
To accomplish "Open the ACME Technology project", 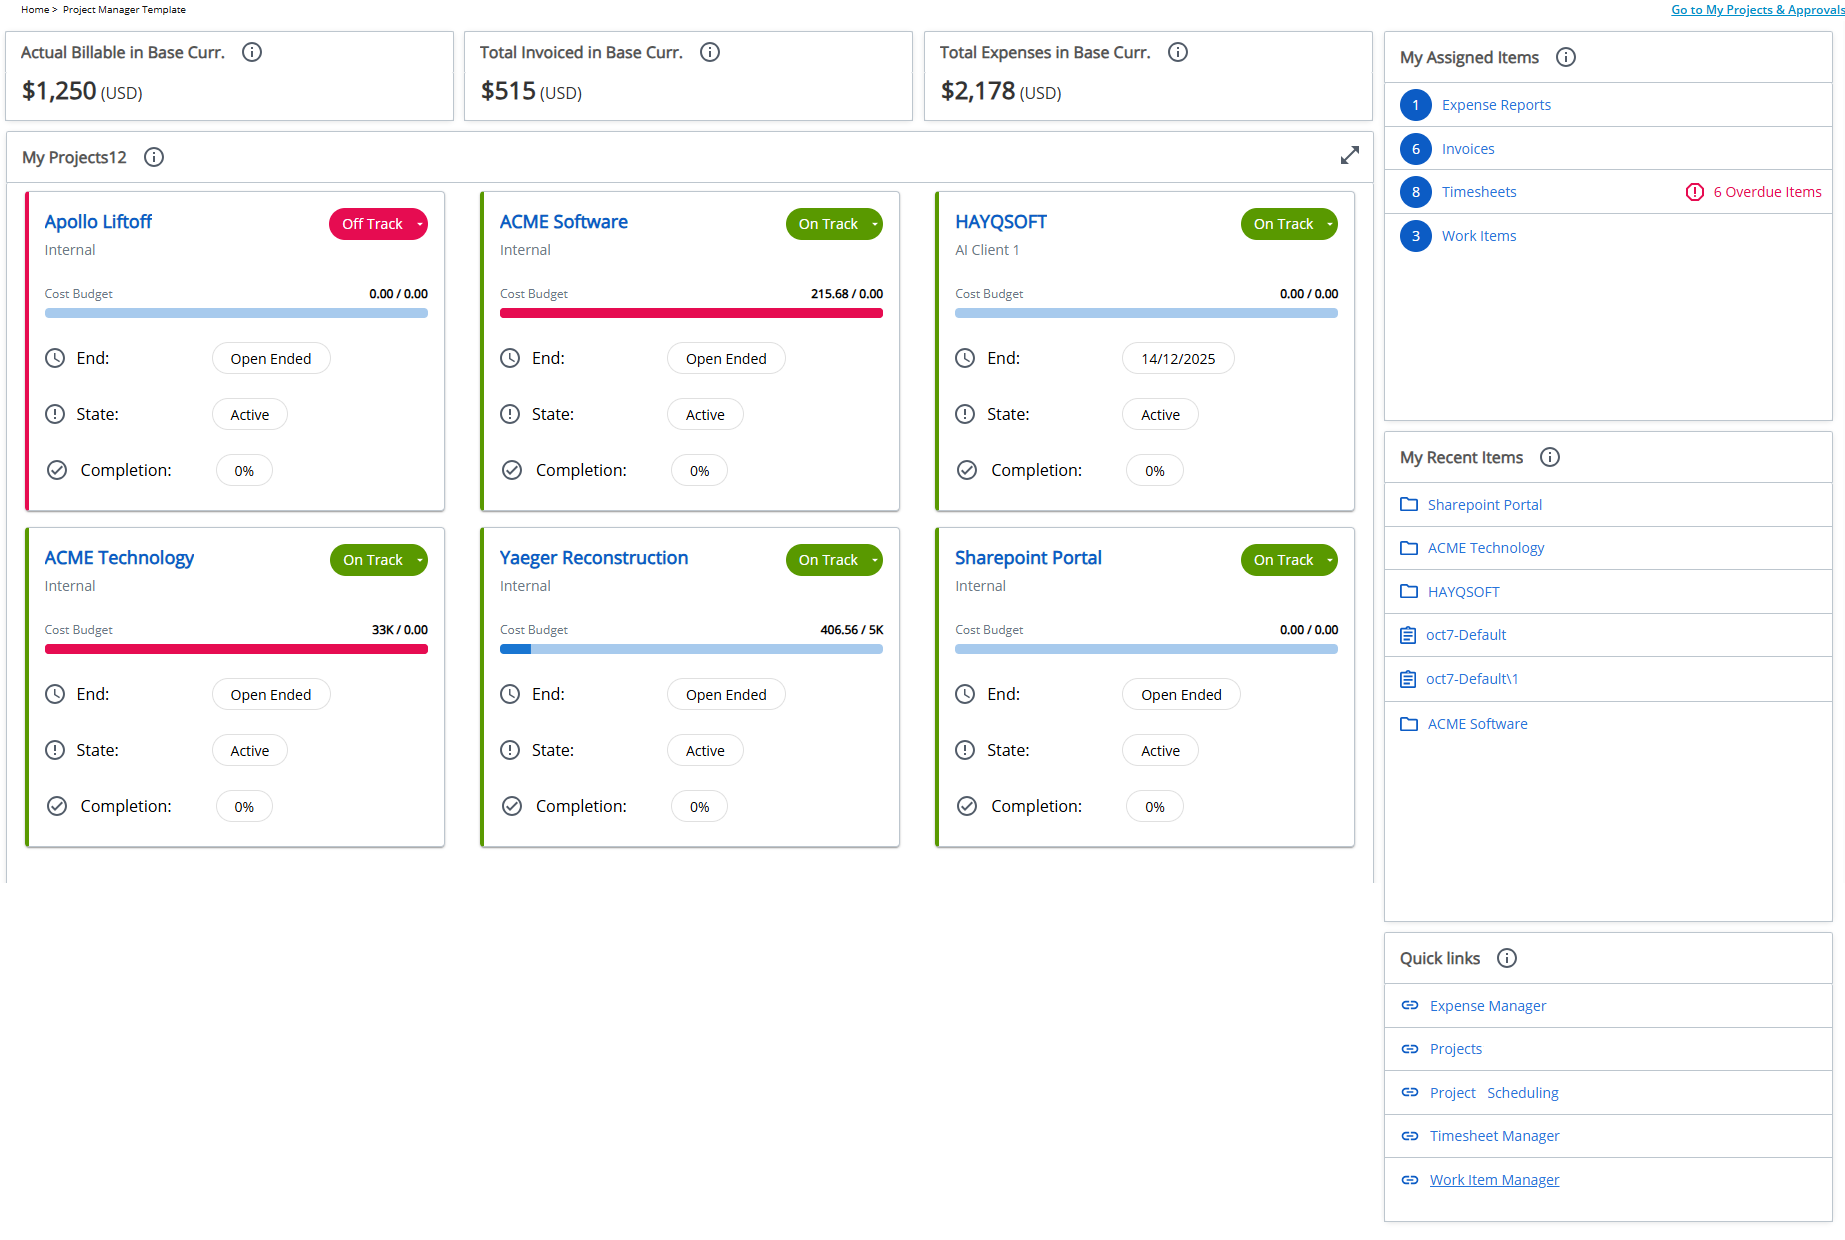I will (x=119, y=557).
